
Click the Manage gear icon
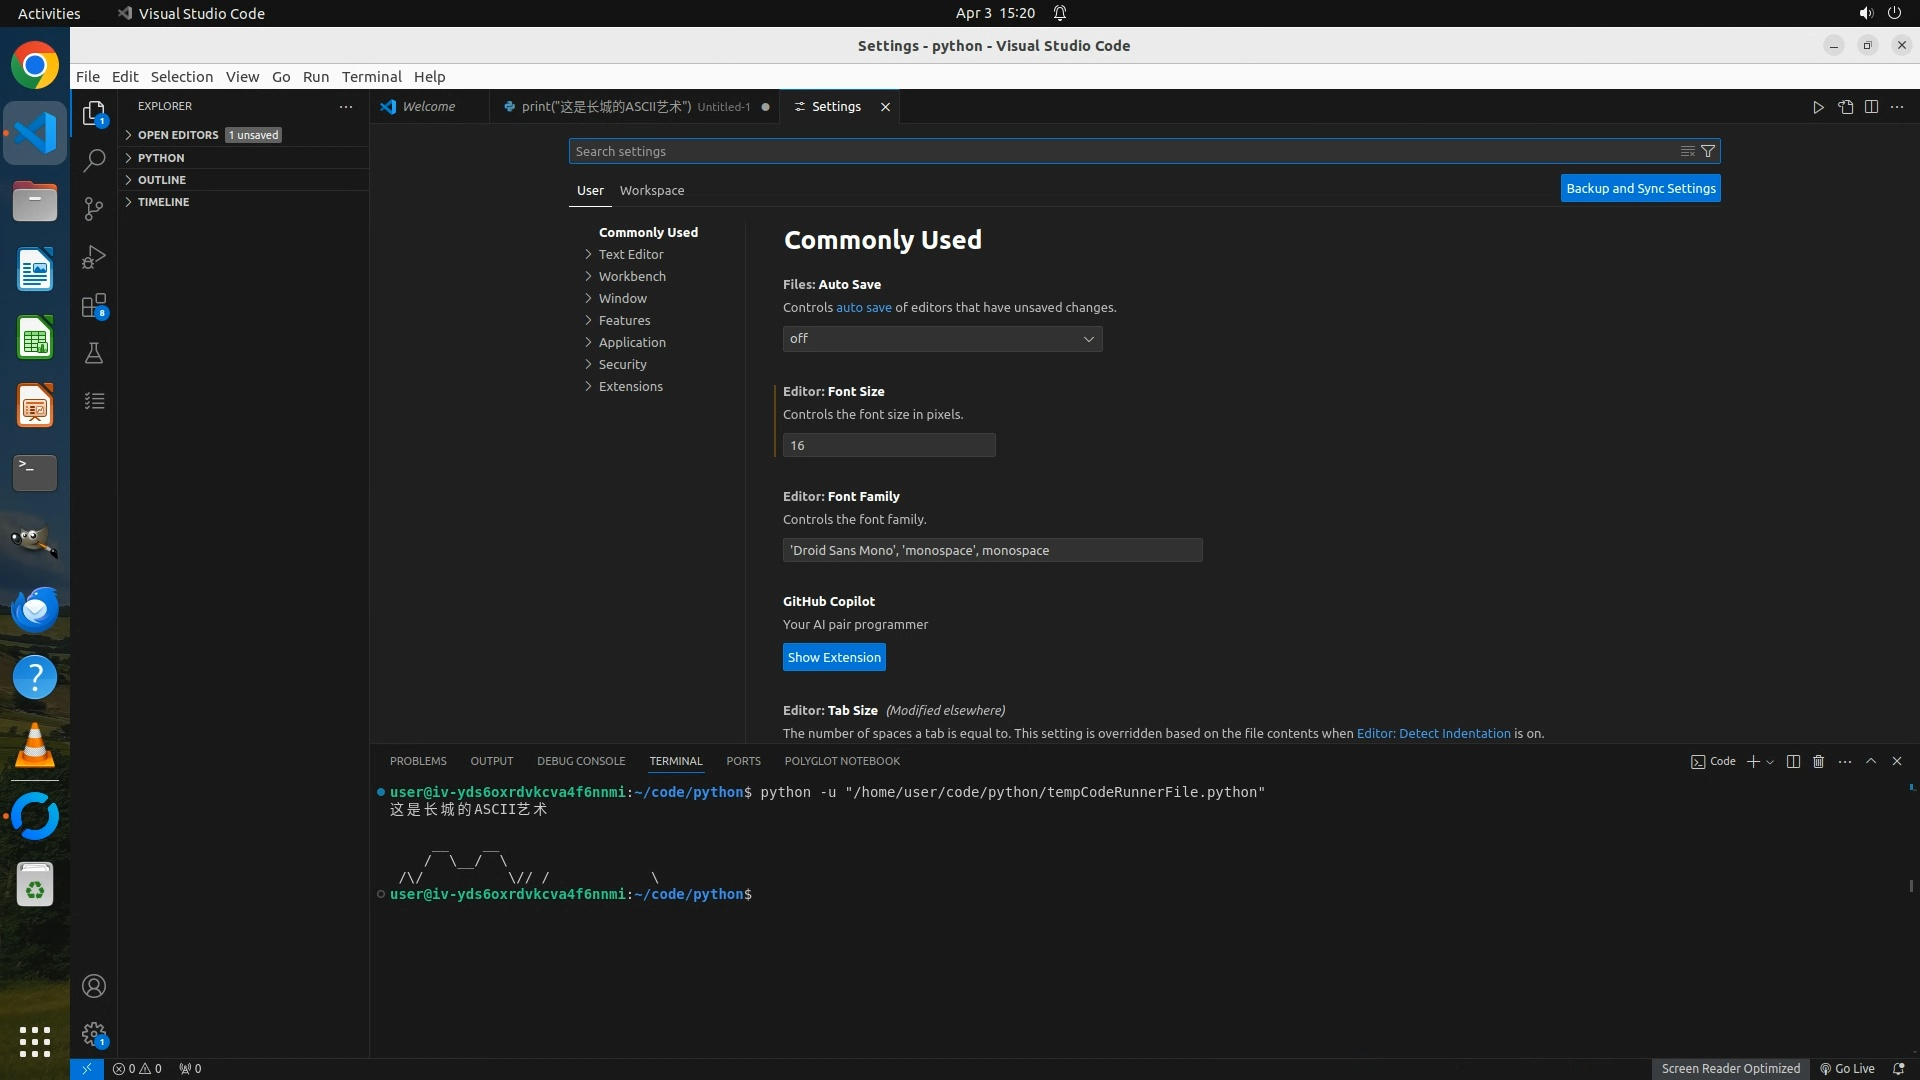pyautogui.click(x=94, y=1034)
